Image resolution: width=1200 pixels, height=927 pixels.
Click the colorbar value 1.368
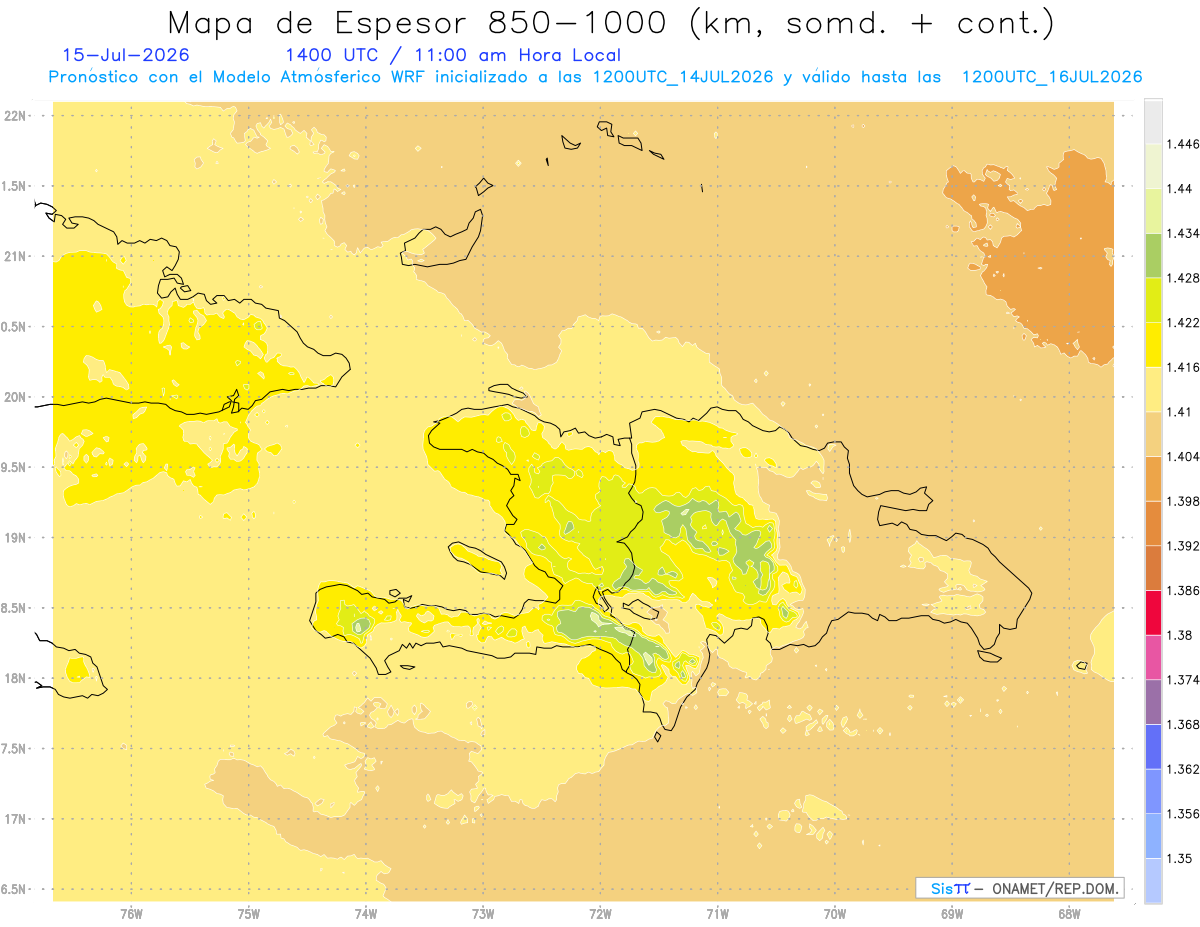1183,724
